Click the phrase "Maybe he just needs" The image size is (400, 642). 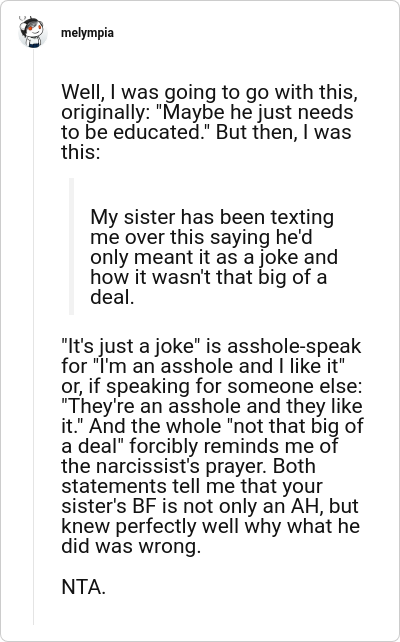click(x=258, y=112)
